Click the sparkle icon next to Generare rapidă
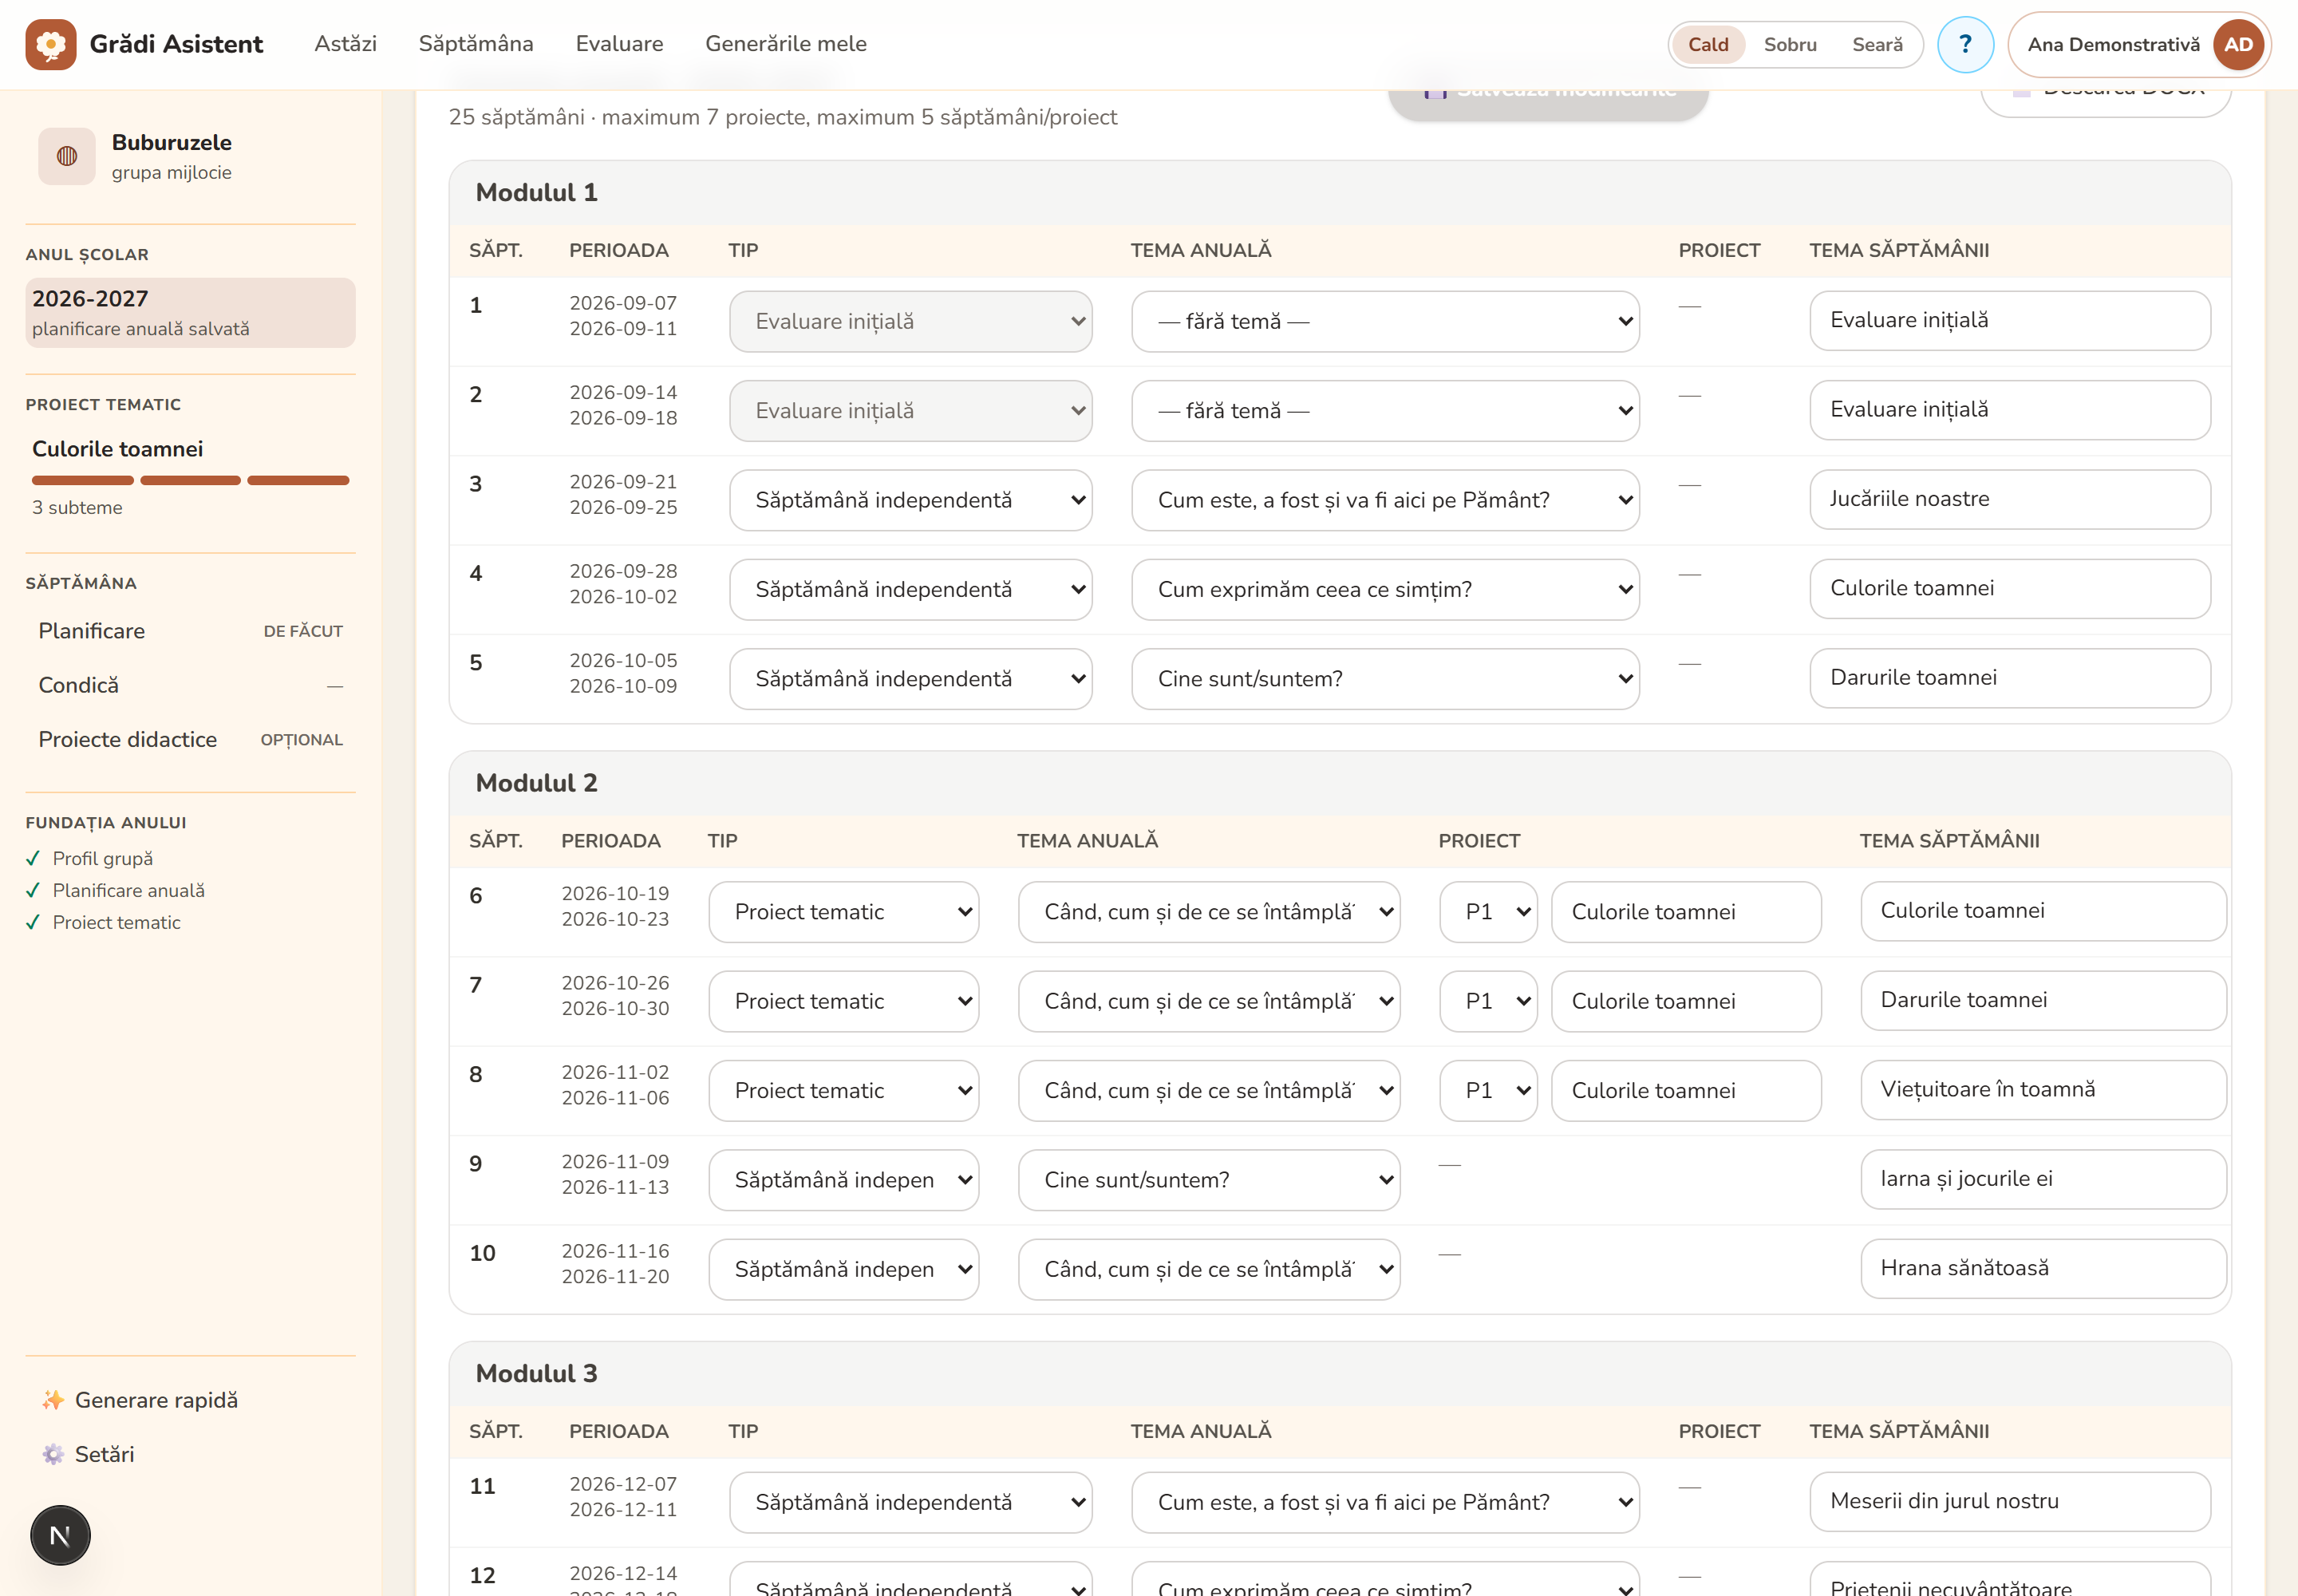 click(x=53, y=1400)
